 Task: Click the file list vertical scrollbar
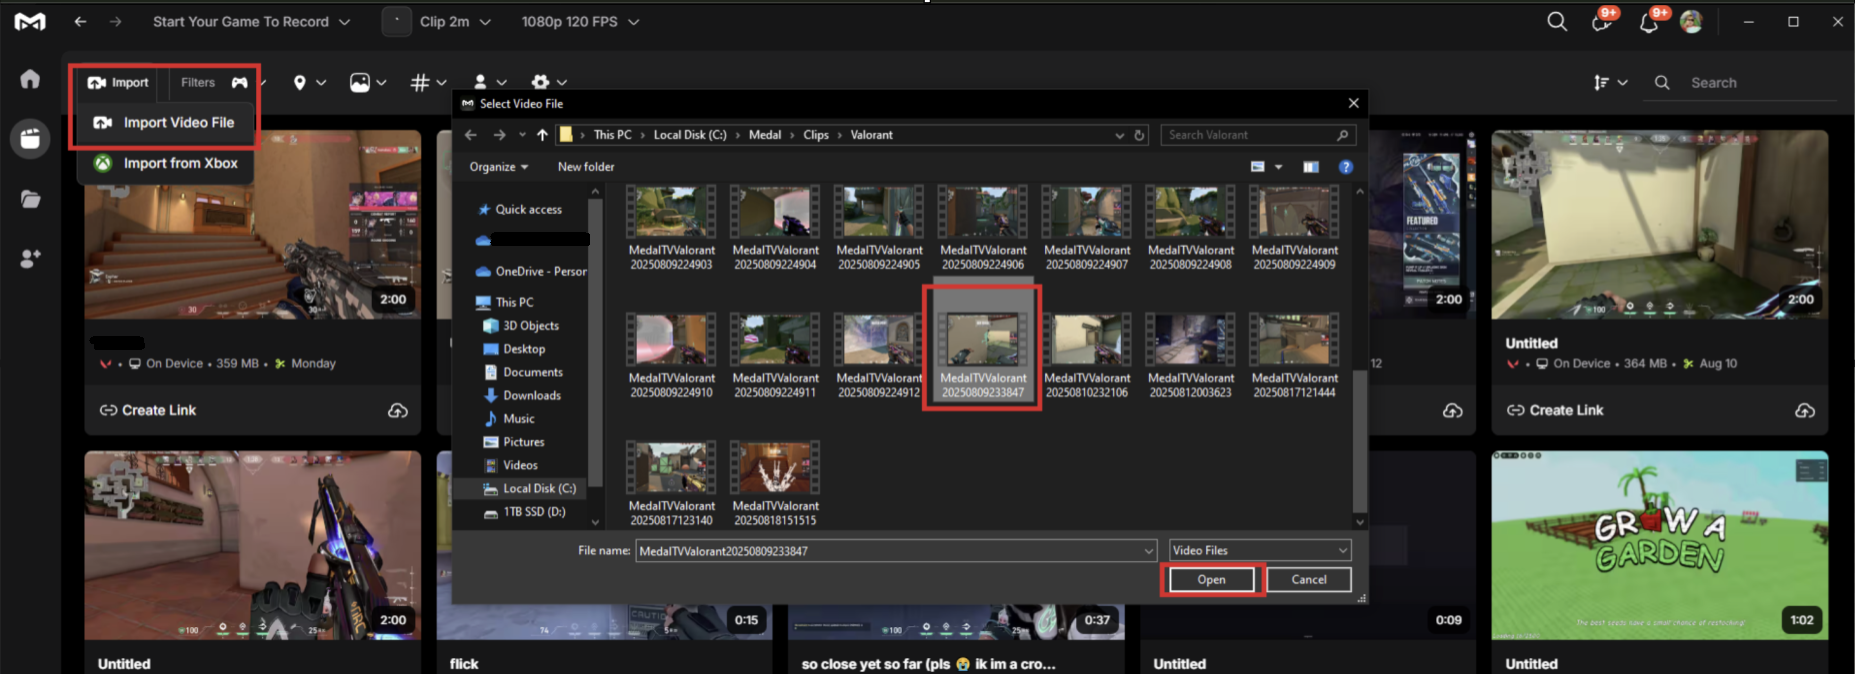[1359, 441]
